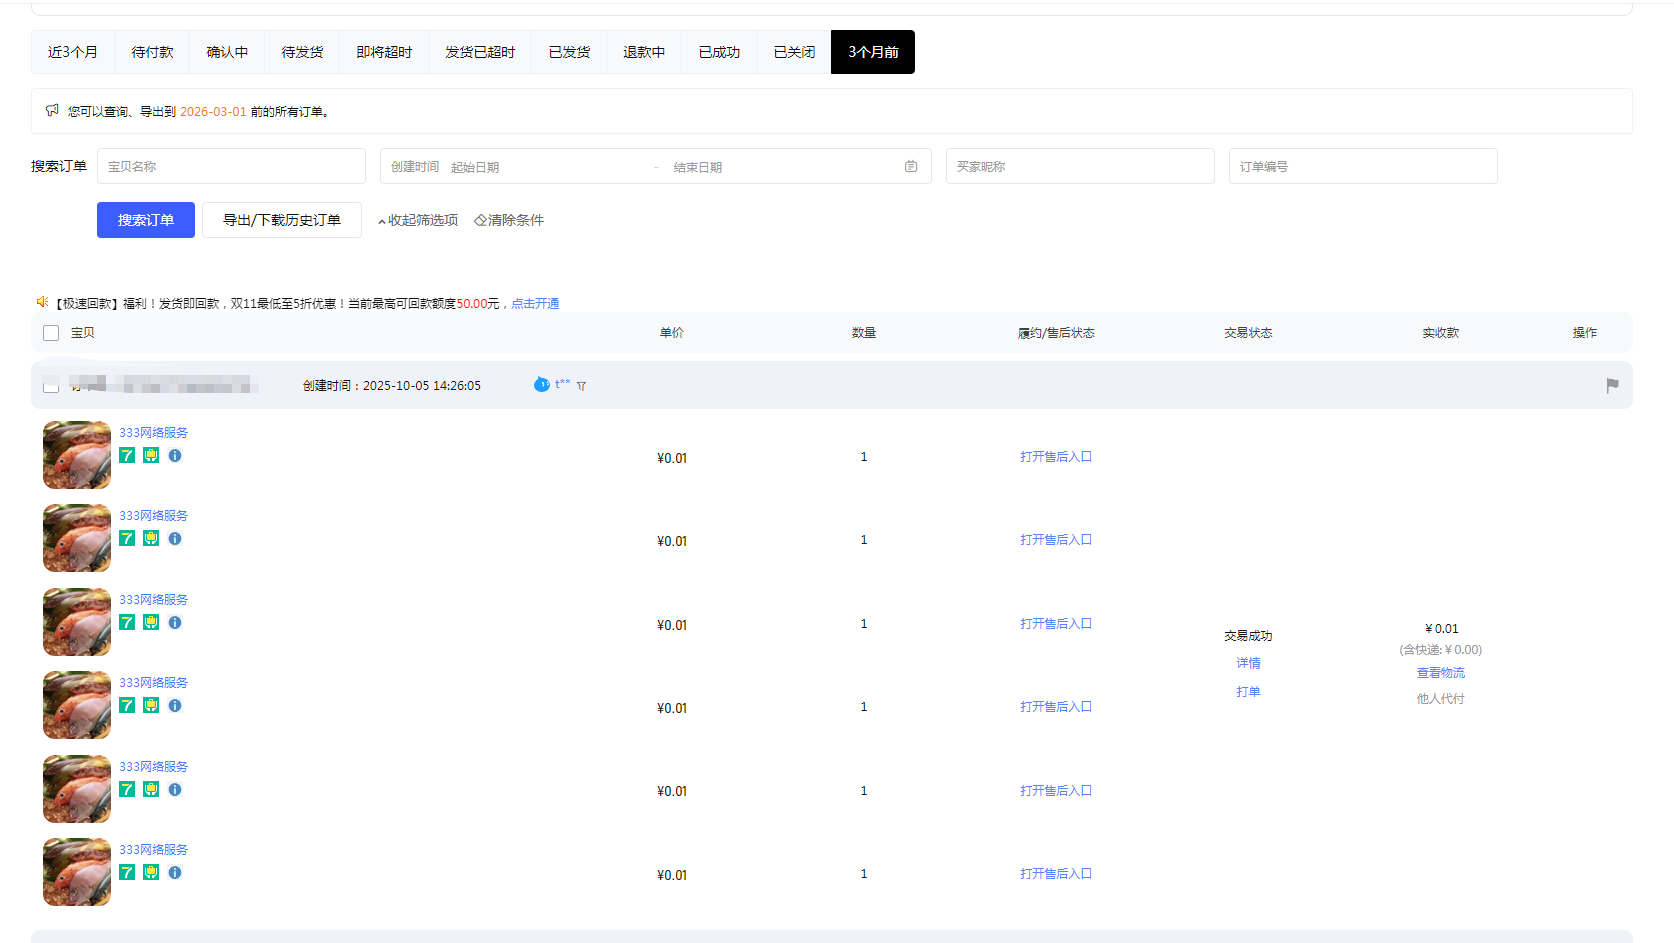Tick the checkbox on the 2025-10-05 order header
The width and height of the screenshot is (1674, 943).
[x=51, y=385]
